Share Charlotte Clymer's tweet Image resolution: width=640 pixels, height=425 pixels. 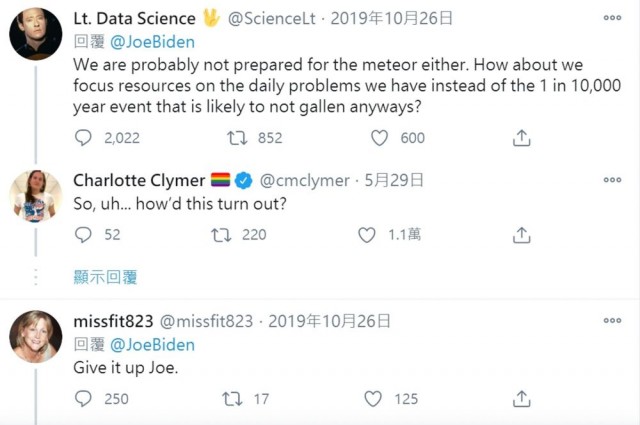(x=521, y=235)
